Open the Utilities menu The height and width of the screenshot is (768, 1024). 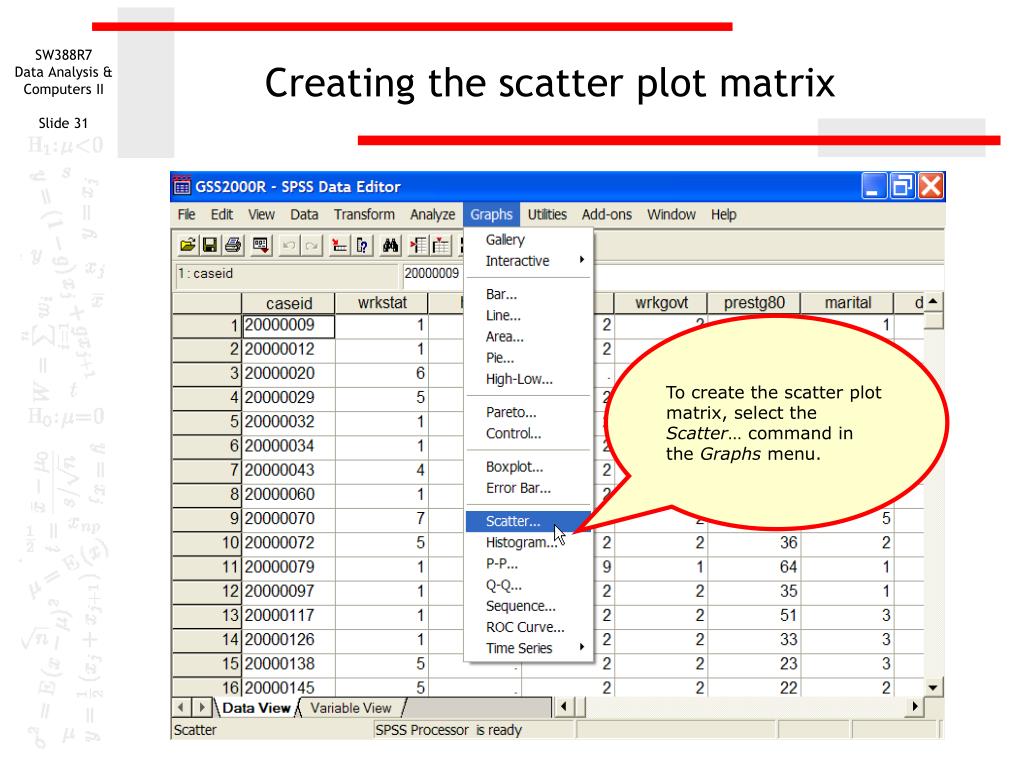pos(547,214)
